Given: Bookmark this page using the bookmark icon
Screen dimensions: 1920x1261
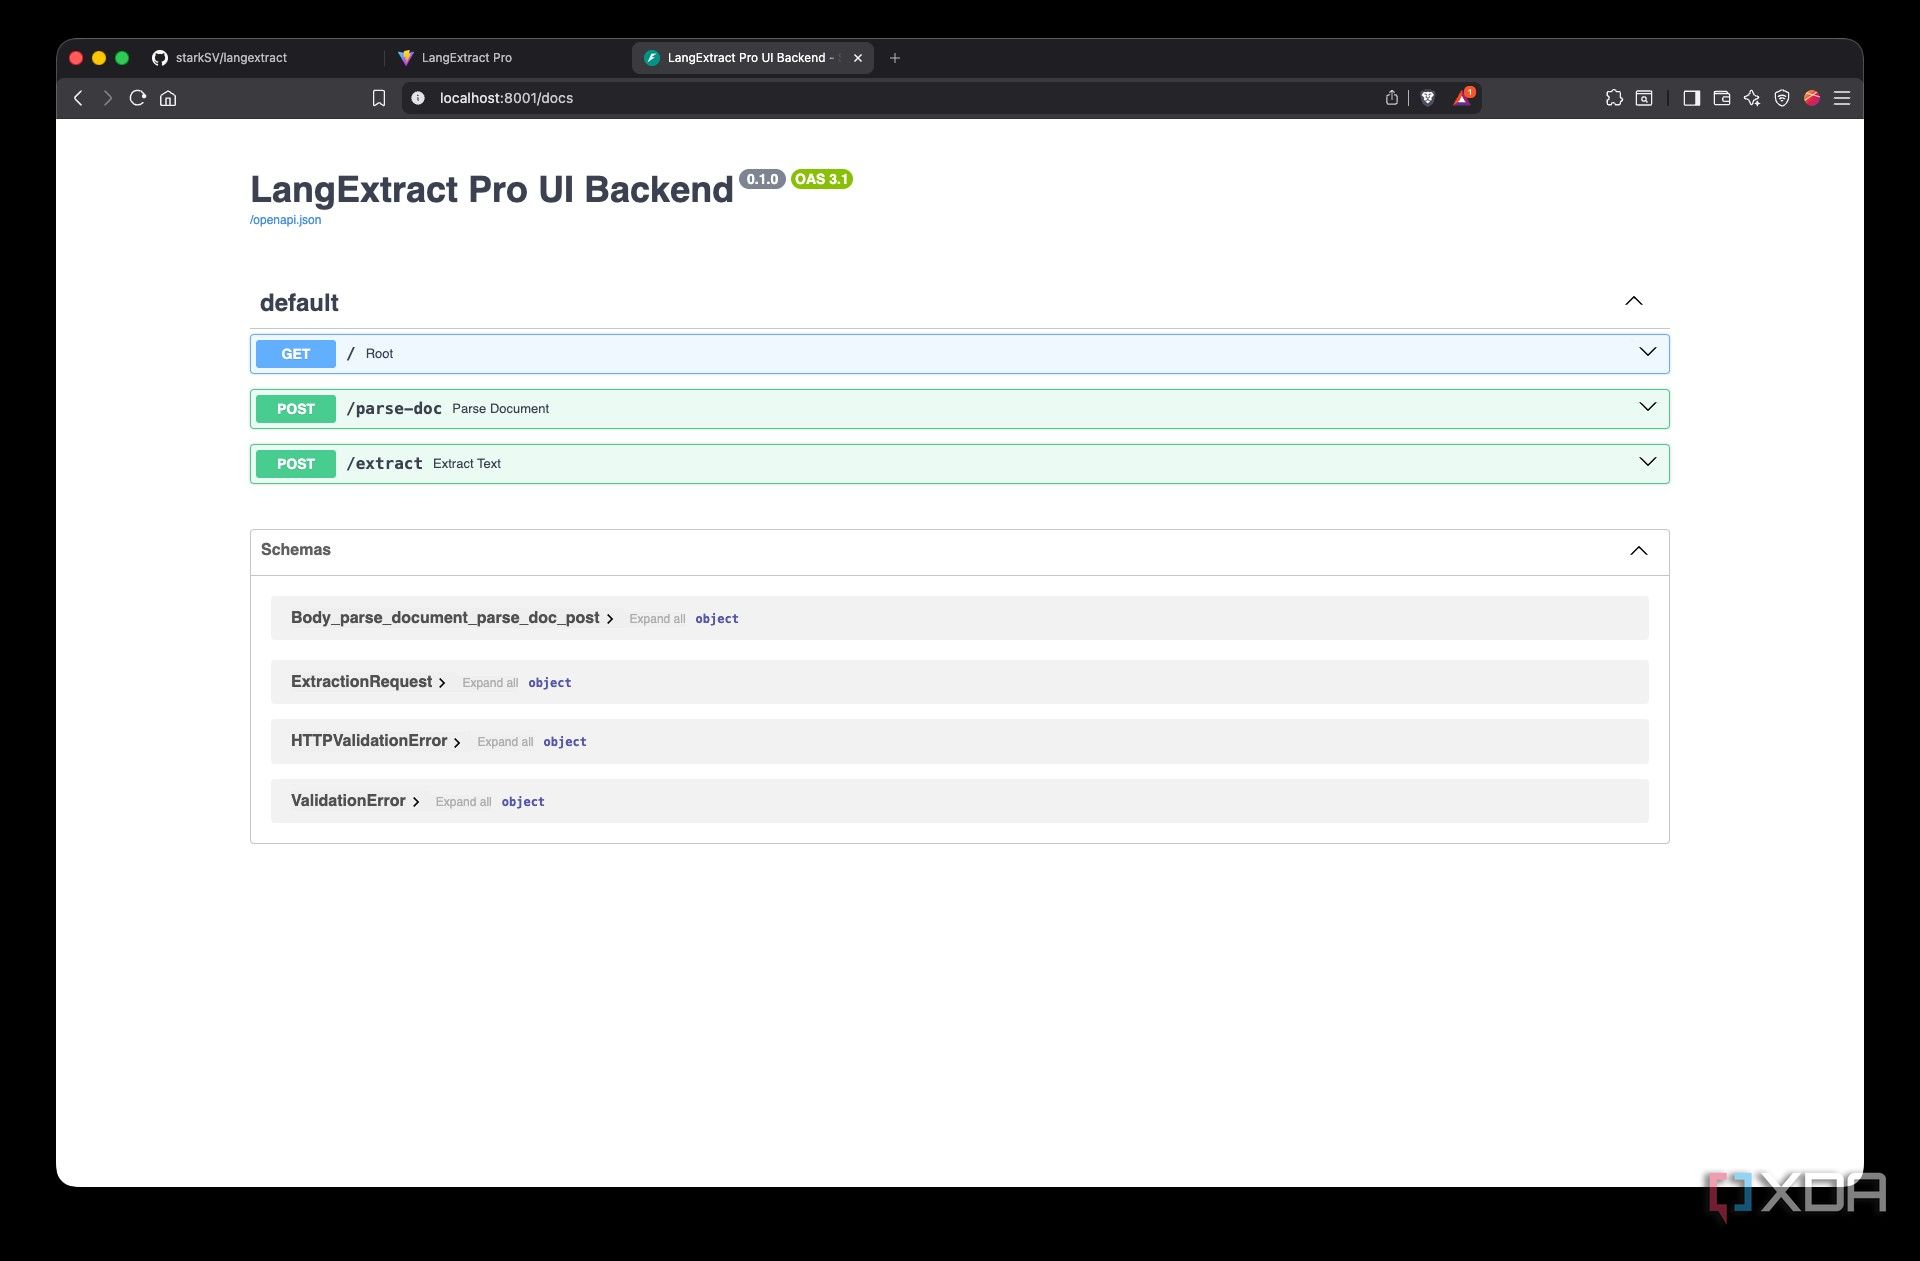Looking at the screenshot, I should [x=378, y=98].
